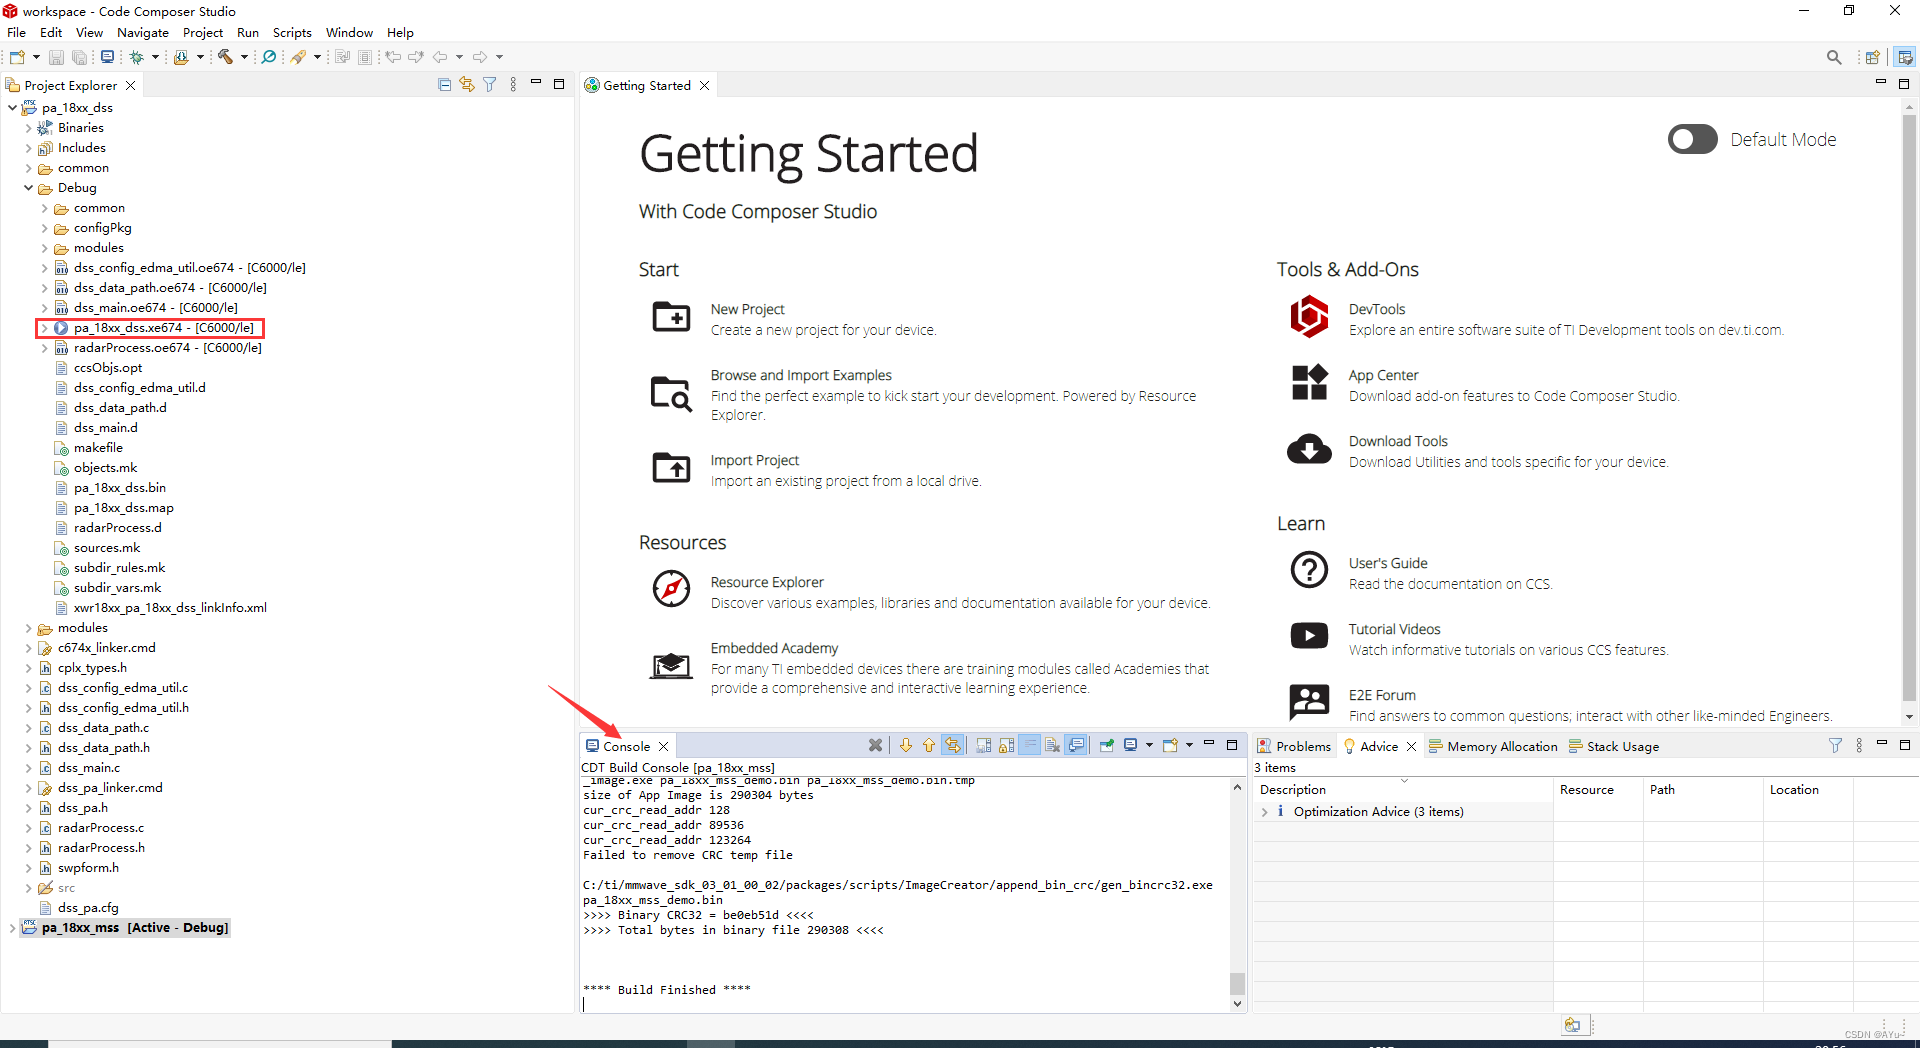Toggle Show Console When Output Changes
The height and width of the screenshot is (1048, 1920).
[1076, 745]
